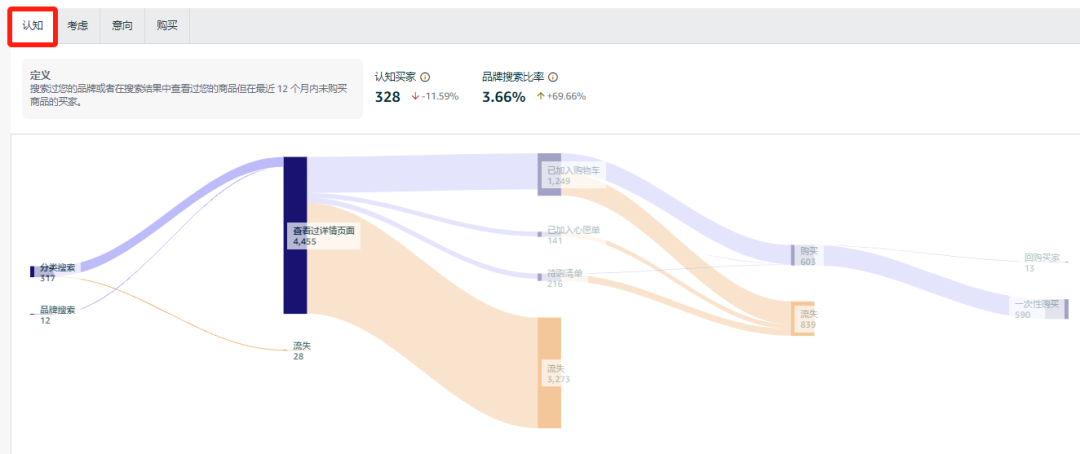Image resolution: width=1080 pixels, height=454 pixels.
Task: Click the 流失 3,273 orange node
Action: [549, 373]
